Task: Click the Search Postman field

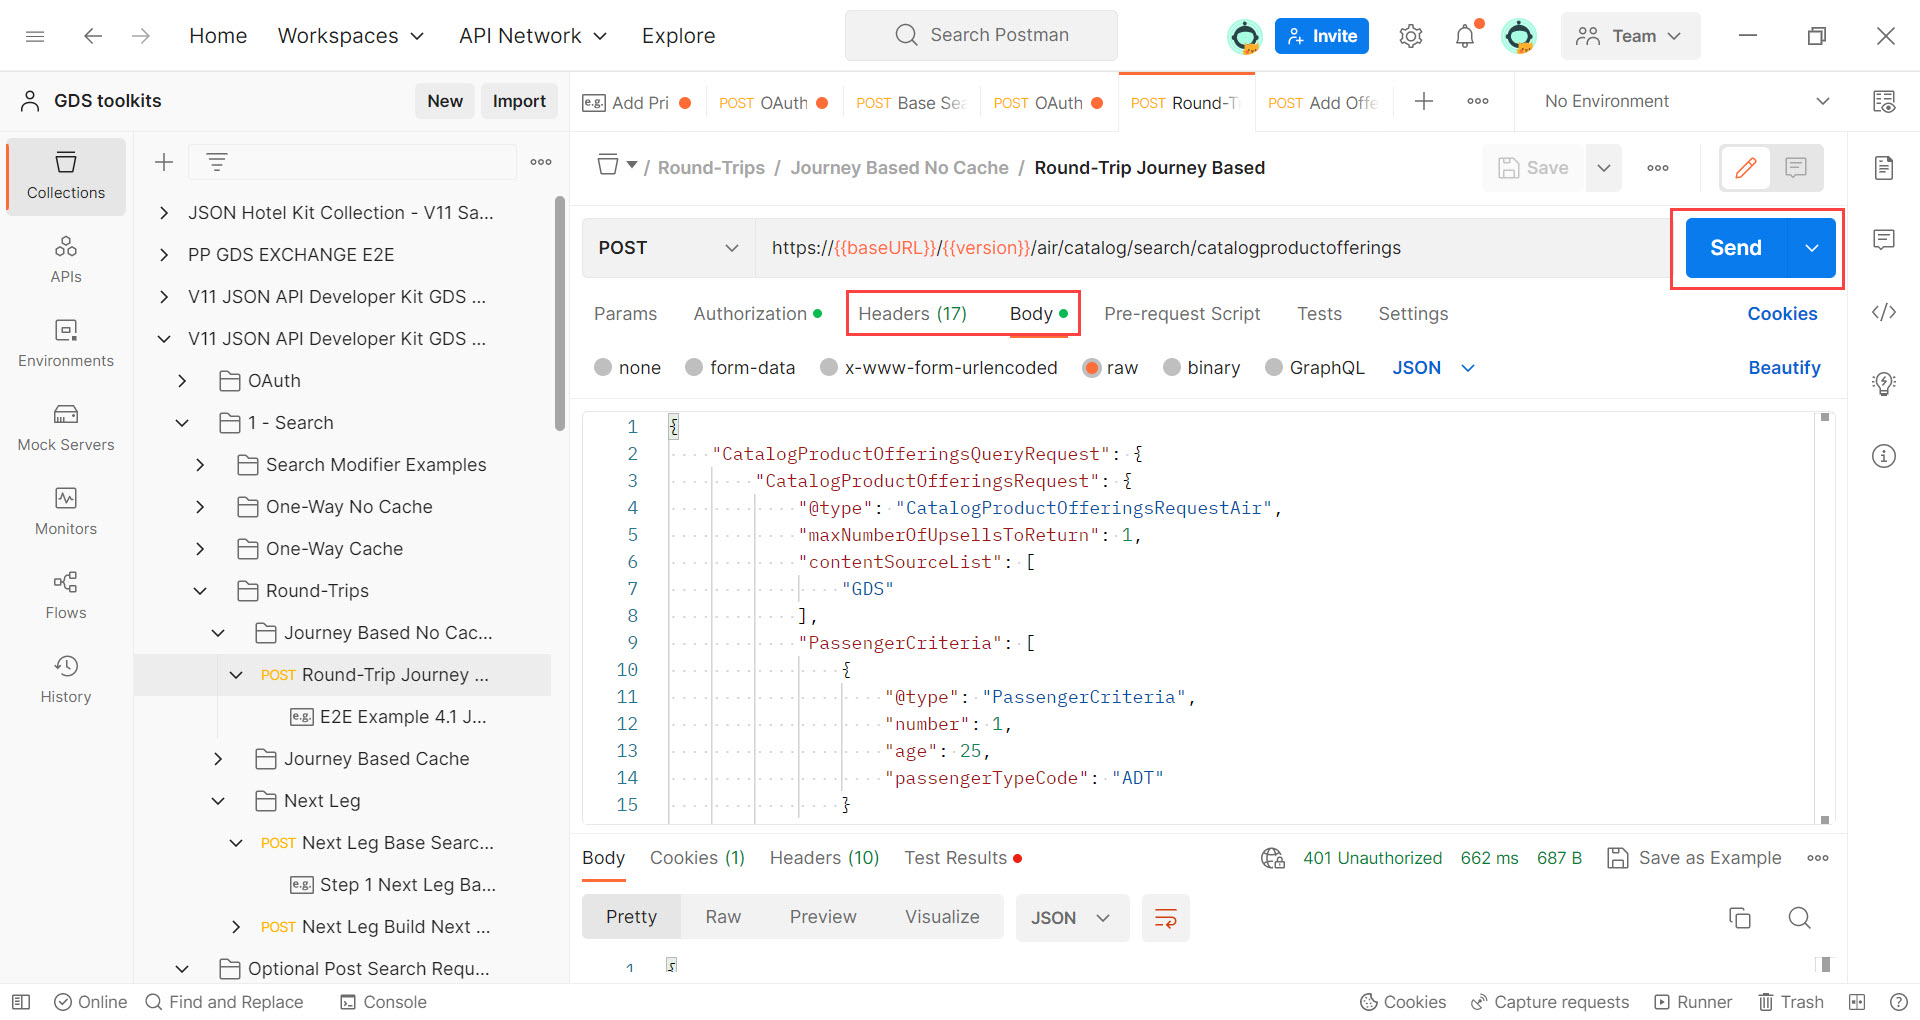Action: click(981, 35)
